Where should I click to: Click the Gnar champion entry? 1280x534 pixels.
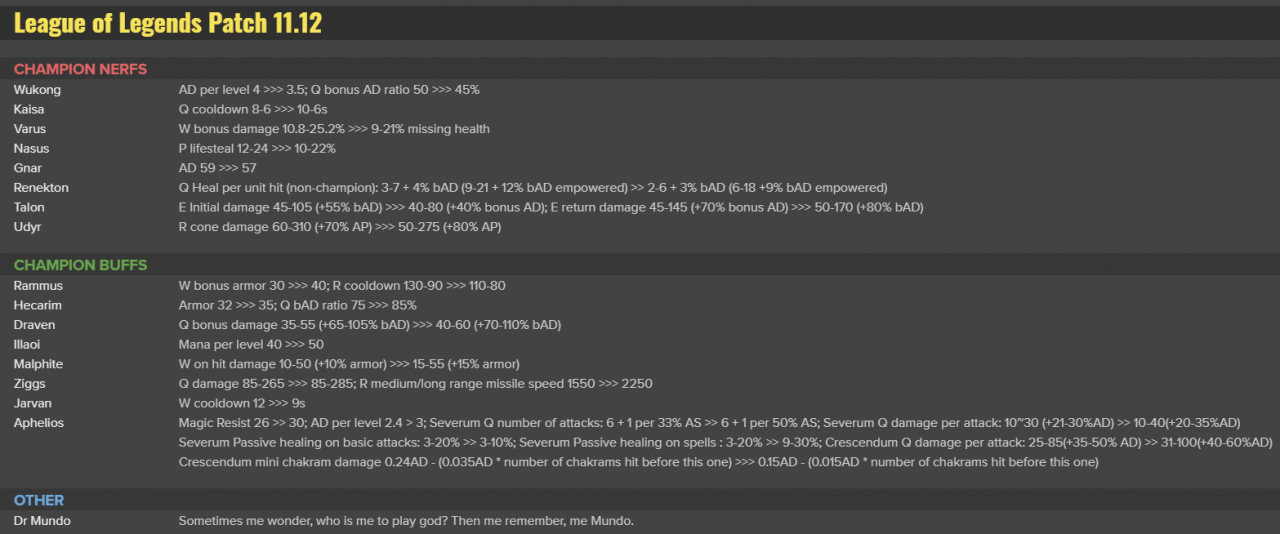coord(28,168)
